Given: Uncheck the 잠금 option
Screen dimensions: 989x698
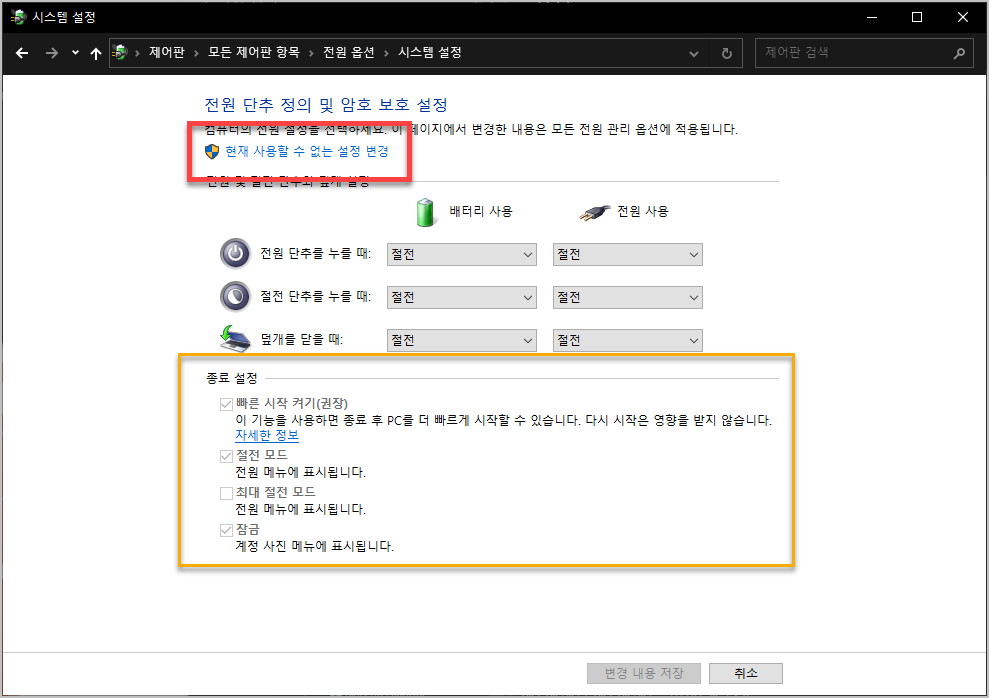Looking at the screenshot, I should coord(227,529).
